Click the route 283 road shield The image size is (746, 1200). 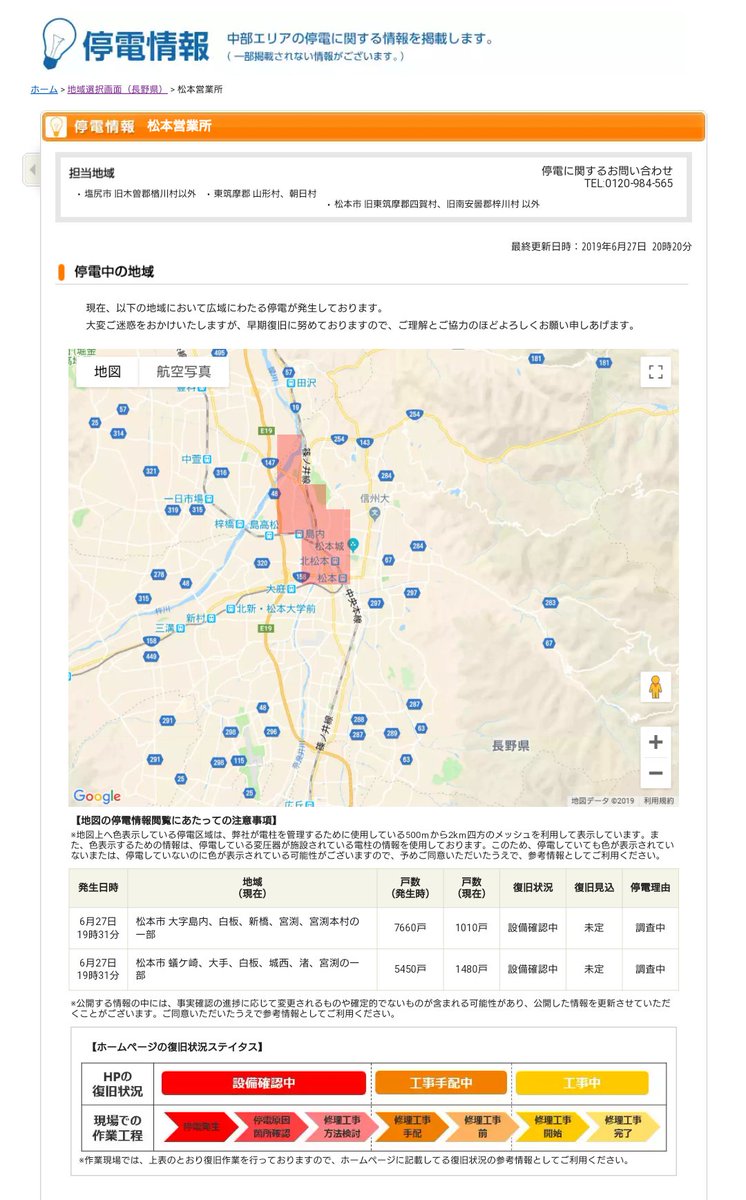(x=549, y=603)
